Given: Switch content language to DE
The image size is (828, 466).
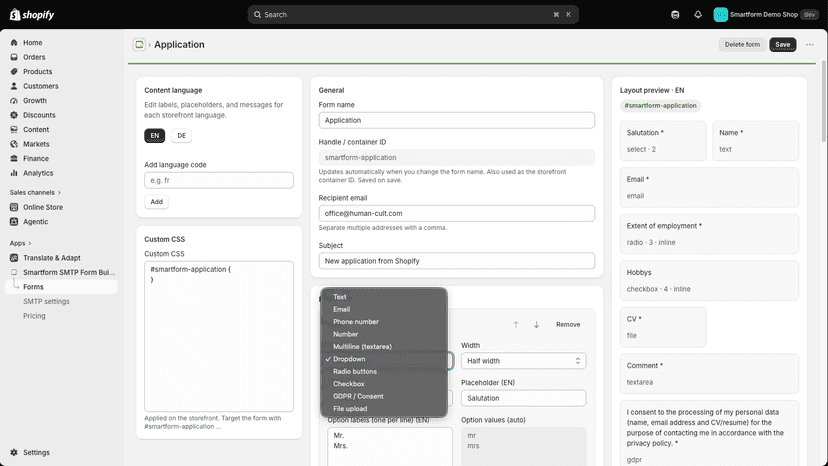Looking at the screenshot, I should (x=182, y=136).
